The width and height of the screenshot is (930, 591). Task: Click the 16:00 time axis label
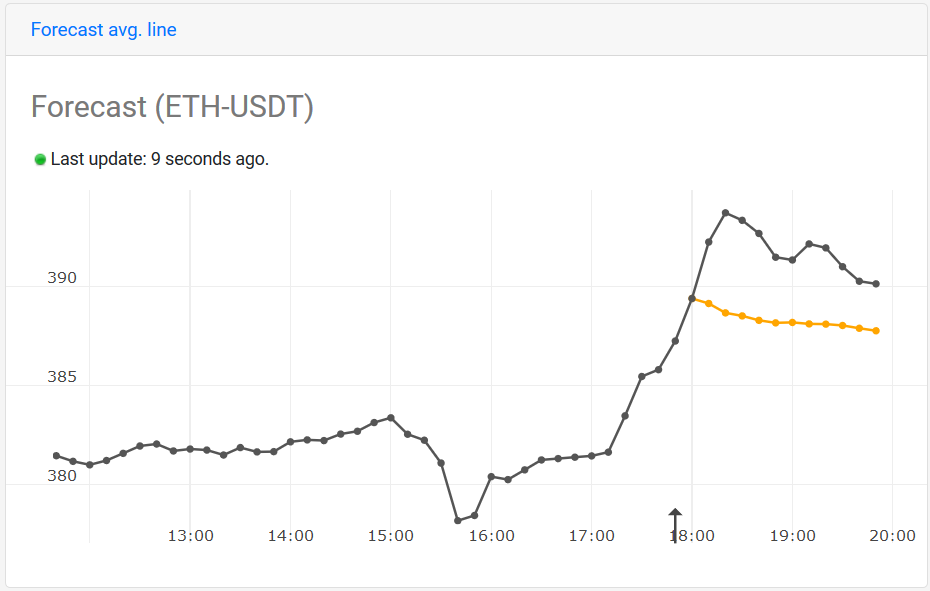(x=491, y=536)
